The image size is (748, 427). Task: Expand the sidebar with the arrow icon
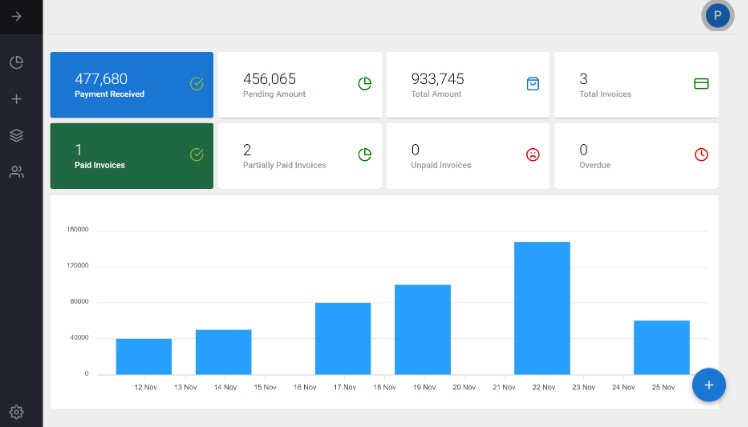(x=16, y=16)
